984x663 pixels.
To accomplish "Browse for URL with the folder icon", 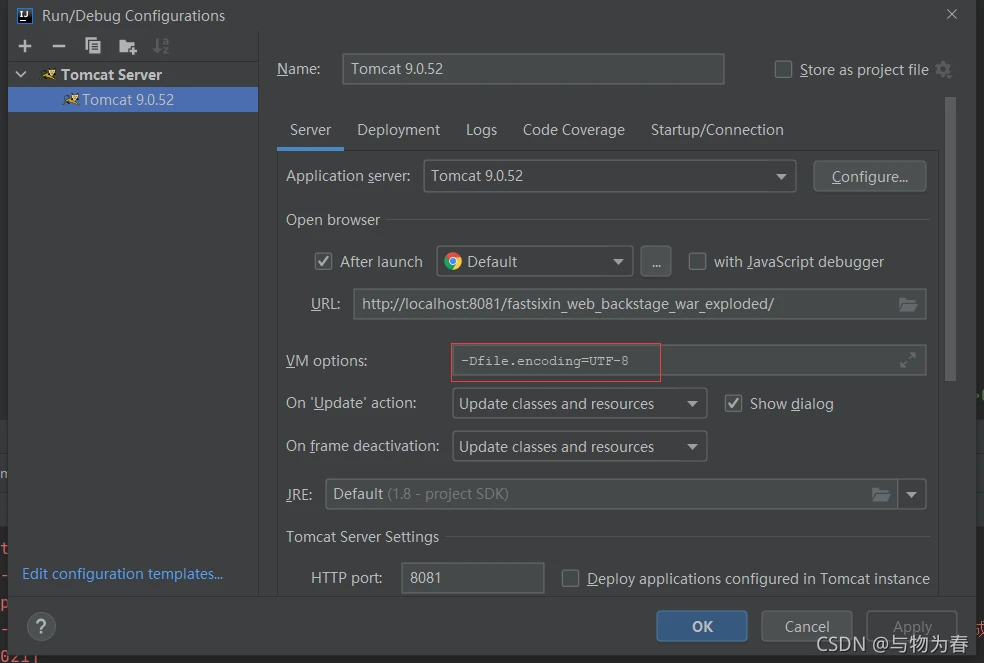I will tap(908, 305).
